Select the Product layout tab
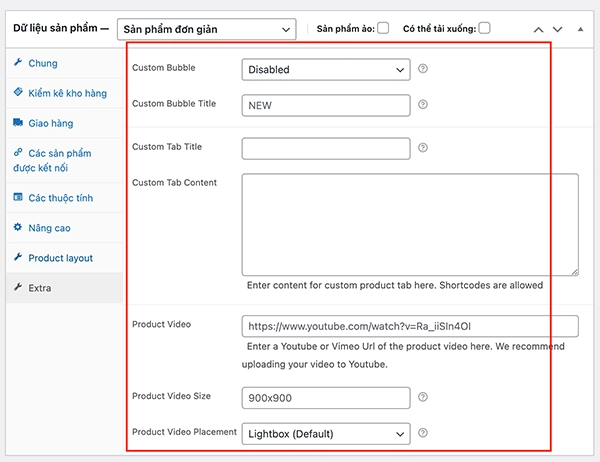Screen dimensions: 600x462 (x=60, y=258)
